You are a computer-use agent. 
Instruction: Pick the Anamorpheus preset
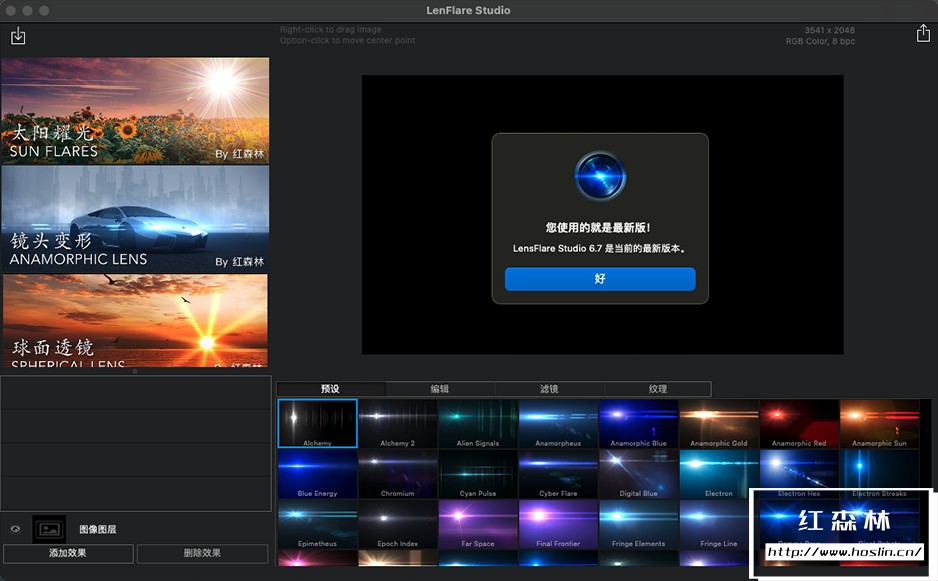click(x=558, y=424)
